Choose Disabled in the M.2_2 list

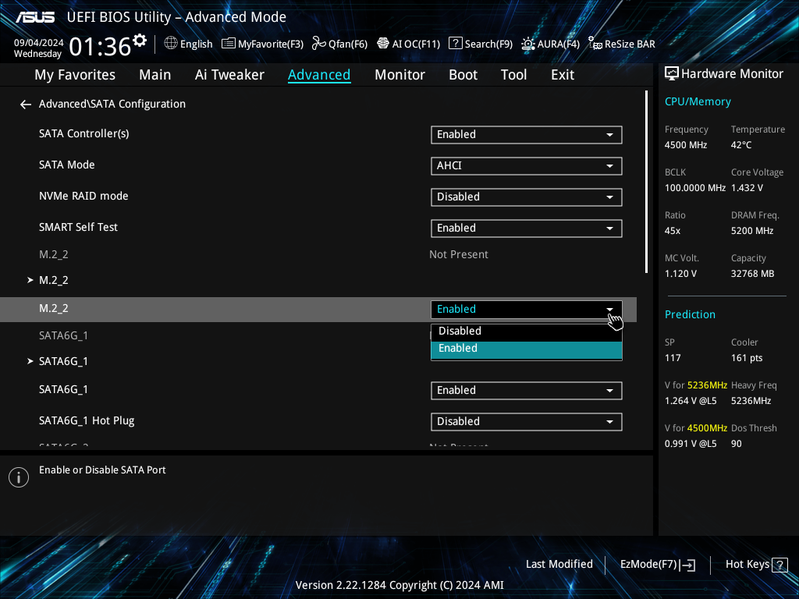[526, 331]
